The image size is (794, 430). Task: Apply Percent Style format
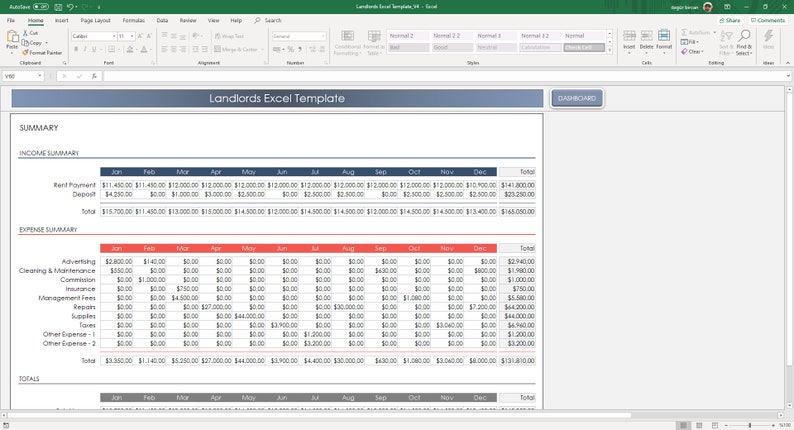(291, 49)
